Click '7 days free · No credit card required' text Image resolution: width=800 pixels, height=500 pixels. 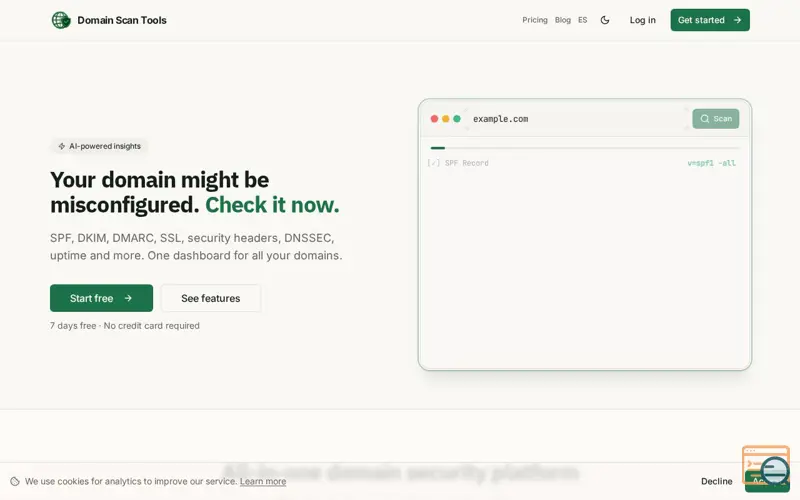(124, 326)
